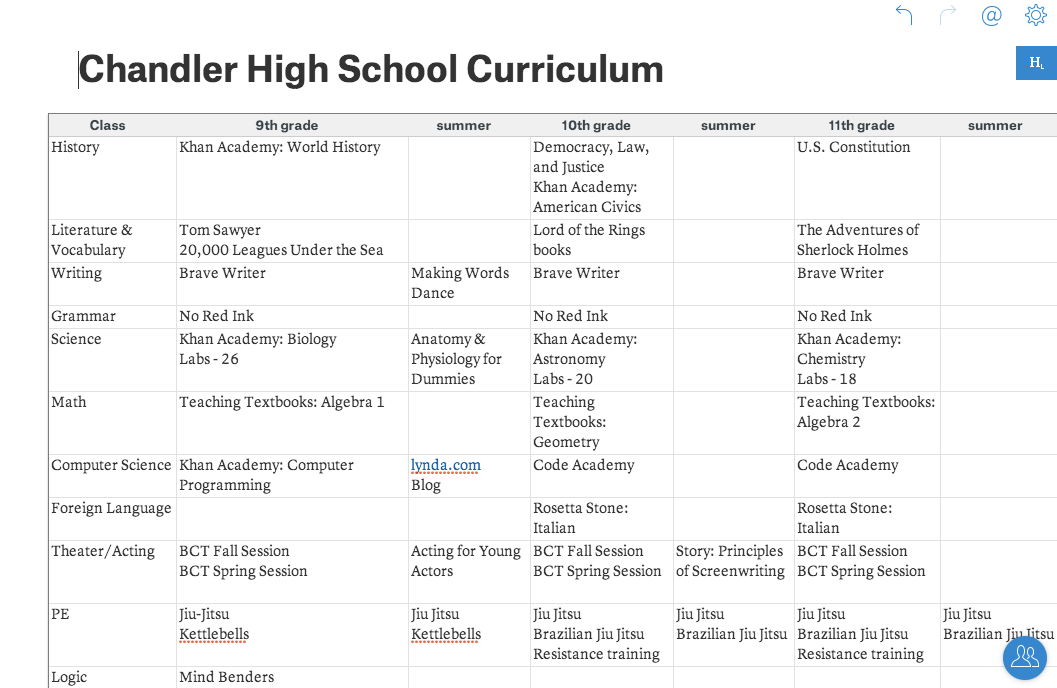The width and height of the screenshot is (1057, 688).
Task: Select the 11th grade column header
Action: point(861,125)
